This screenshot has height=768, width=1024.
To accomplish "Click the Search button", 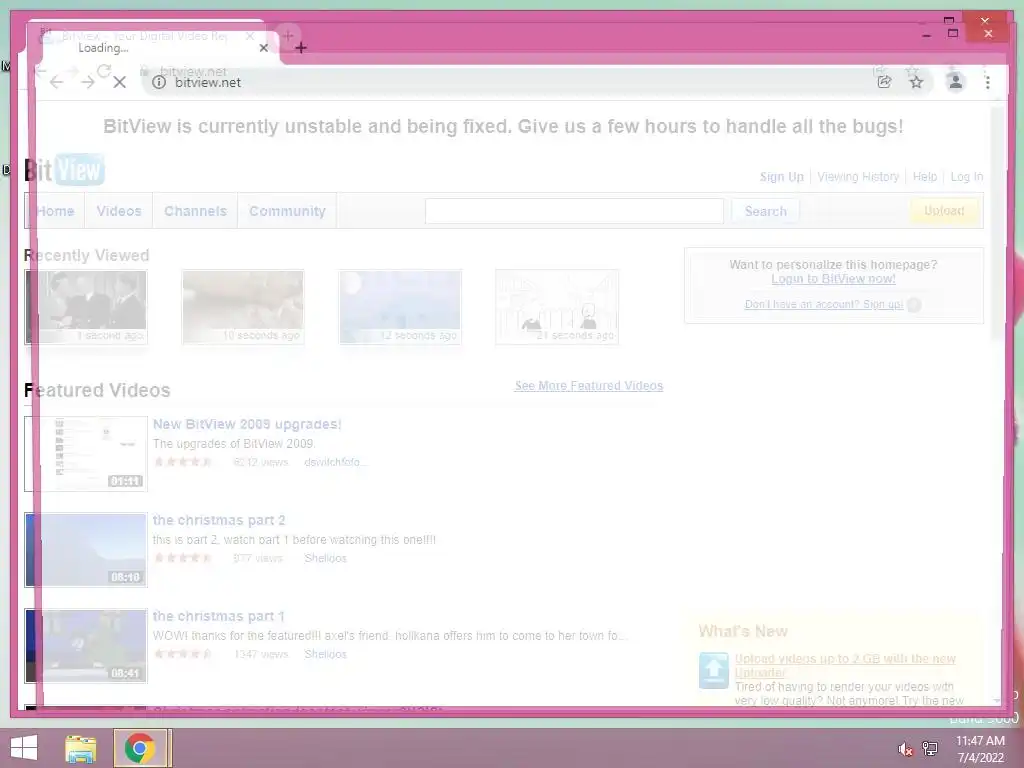I will coord(765,211).
